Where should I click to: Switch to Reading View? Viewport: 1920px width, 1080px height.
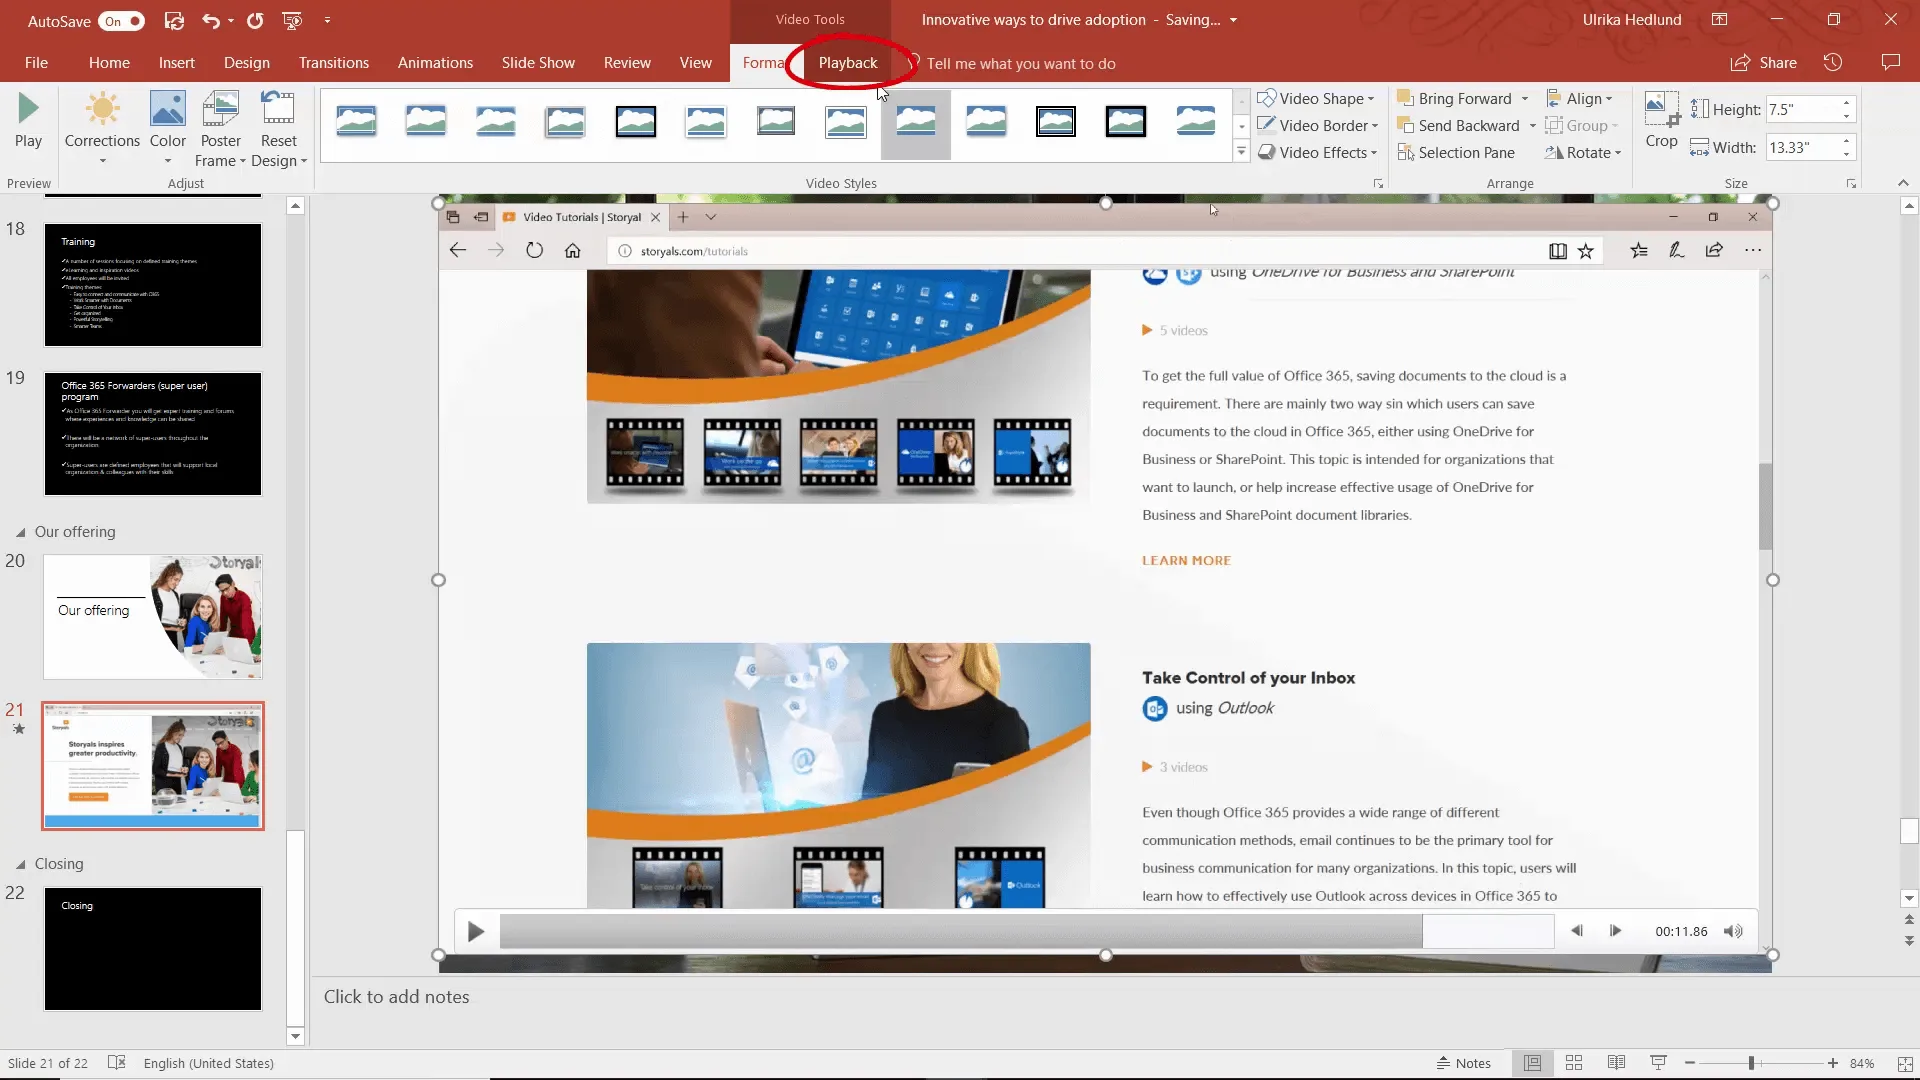pos(1616,1063)
